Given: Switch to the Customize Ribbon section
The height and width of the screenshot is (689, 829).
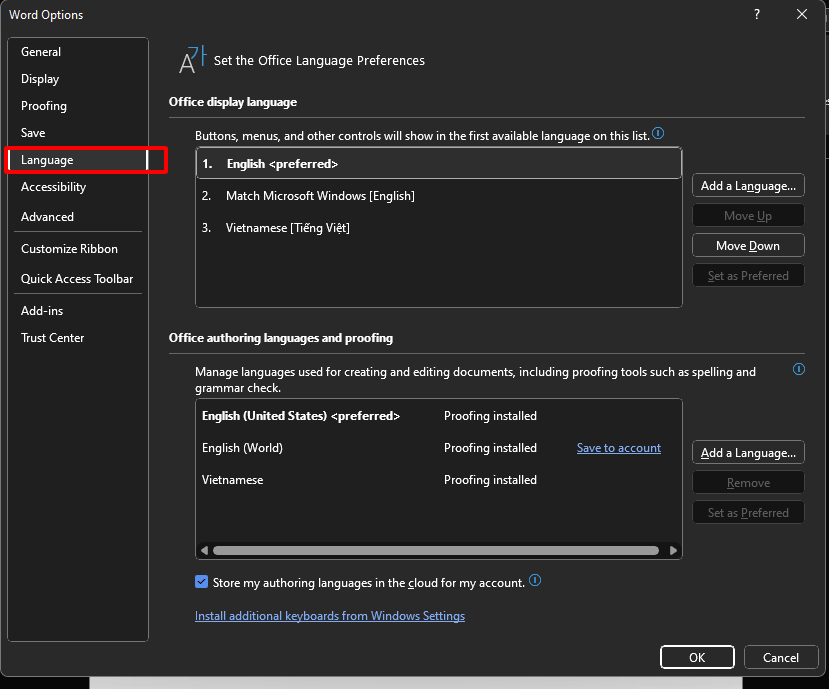Looking at the screenshot, I should tap(66, 248).
